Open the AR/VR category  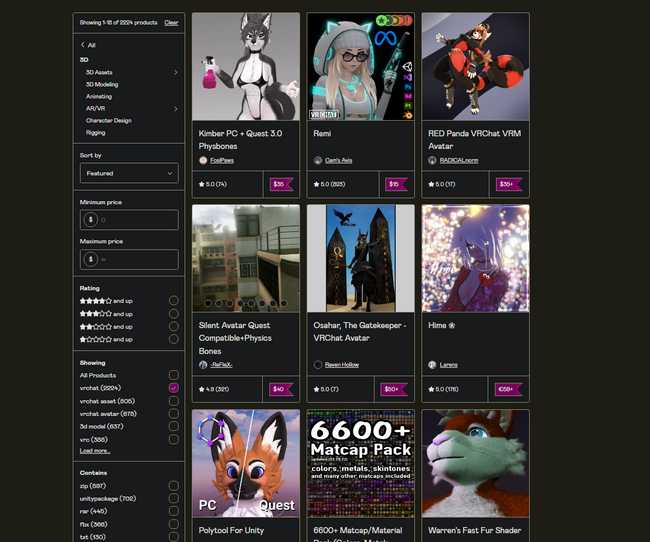point(95,108)
